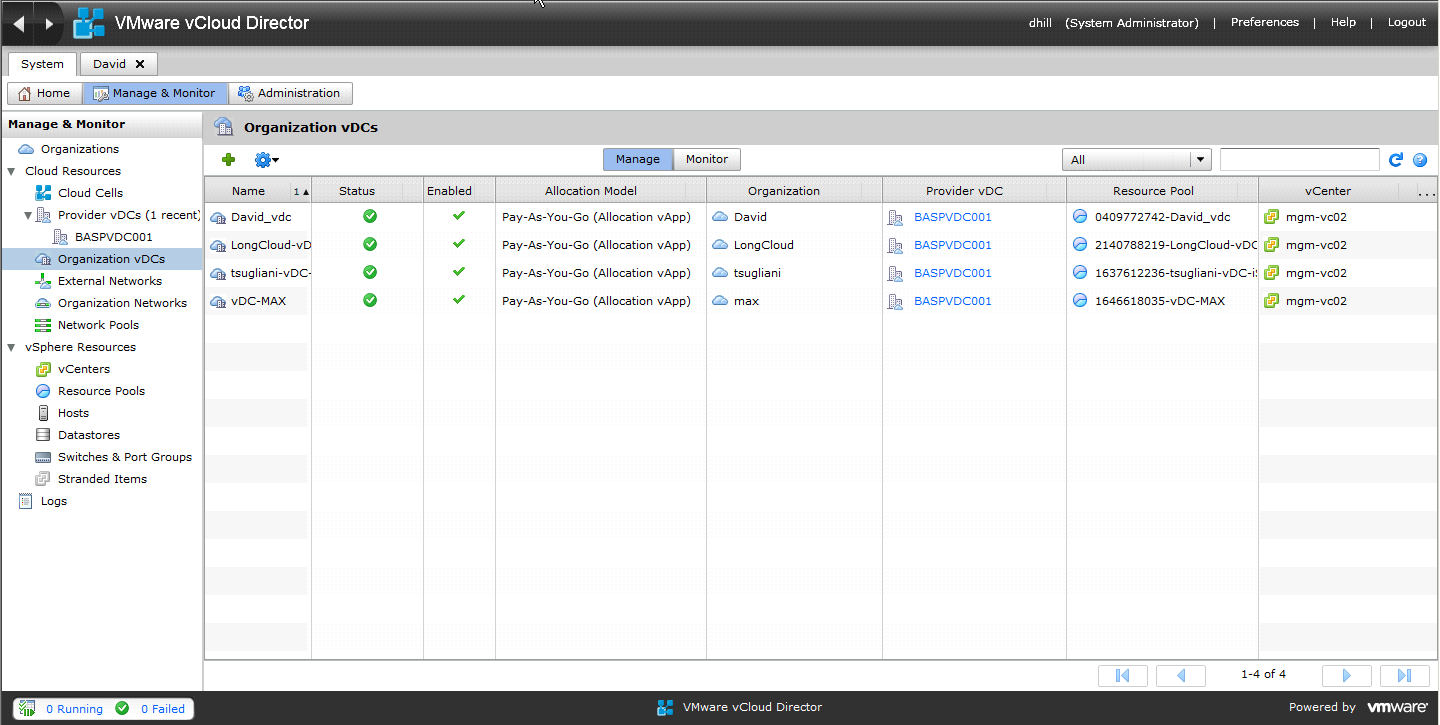The width and height of the screenshot is (1440, 725).
Task: Click the forward navigation arrow
Action: click(x=49, y=23)
